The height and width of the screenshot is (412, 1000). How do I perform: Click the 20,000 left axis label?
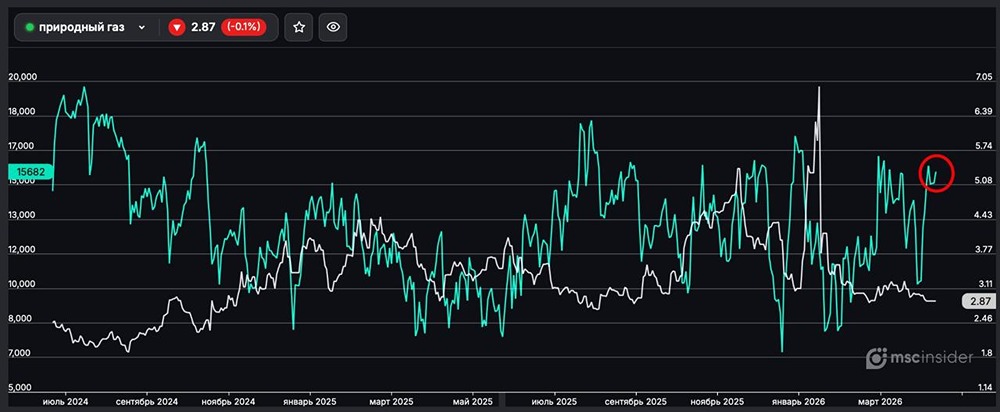coord(22,77)
